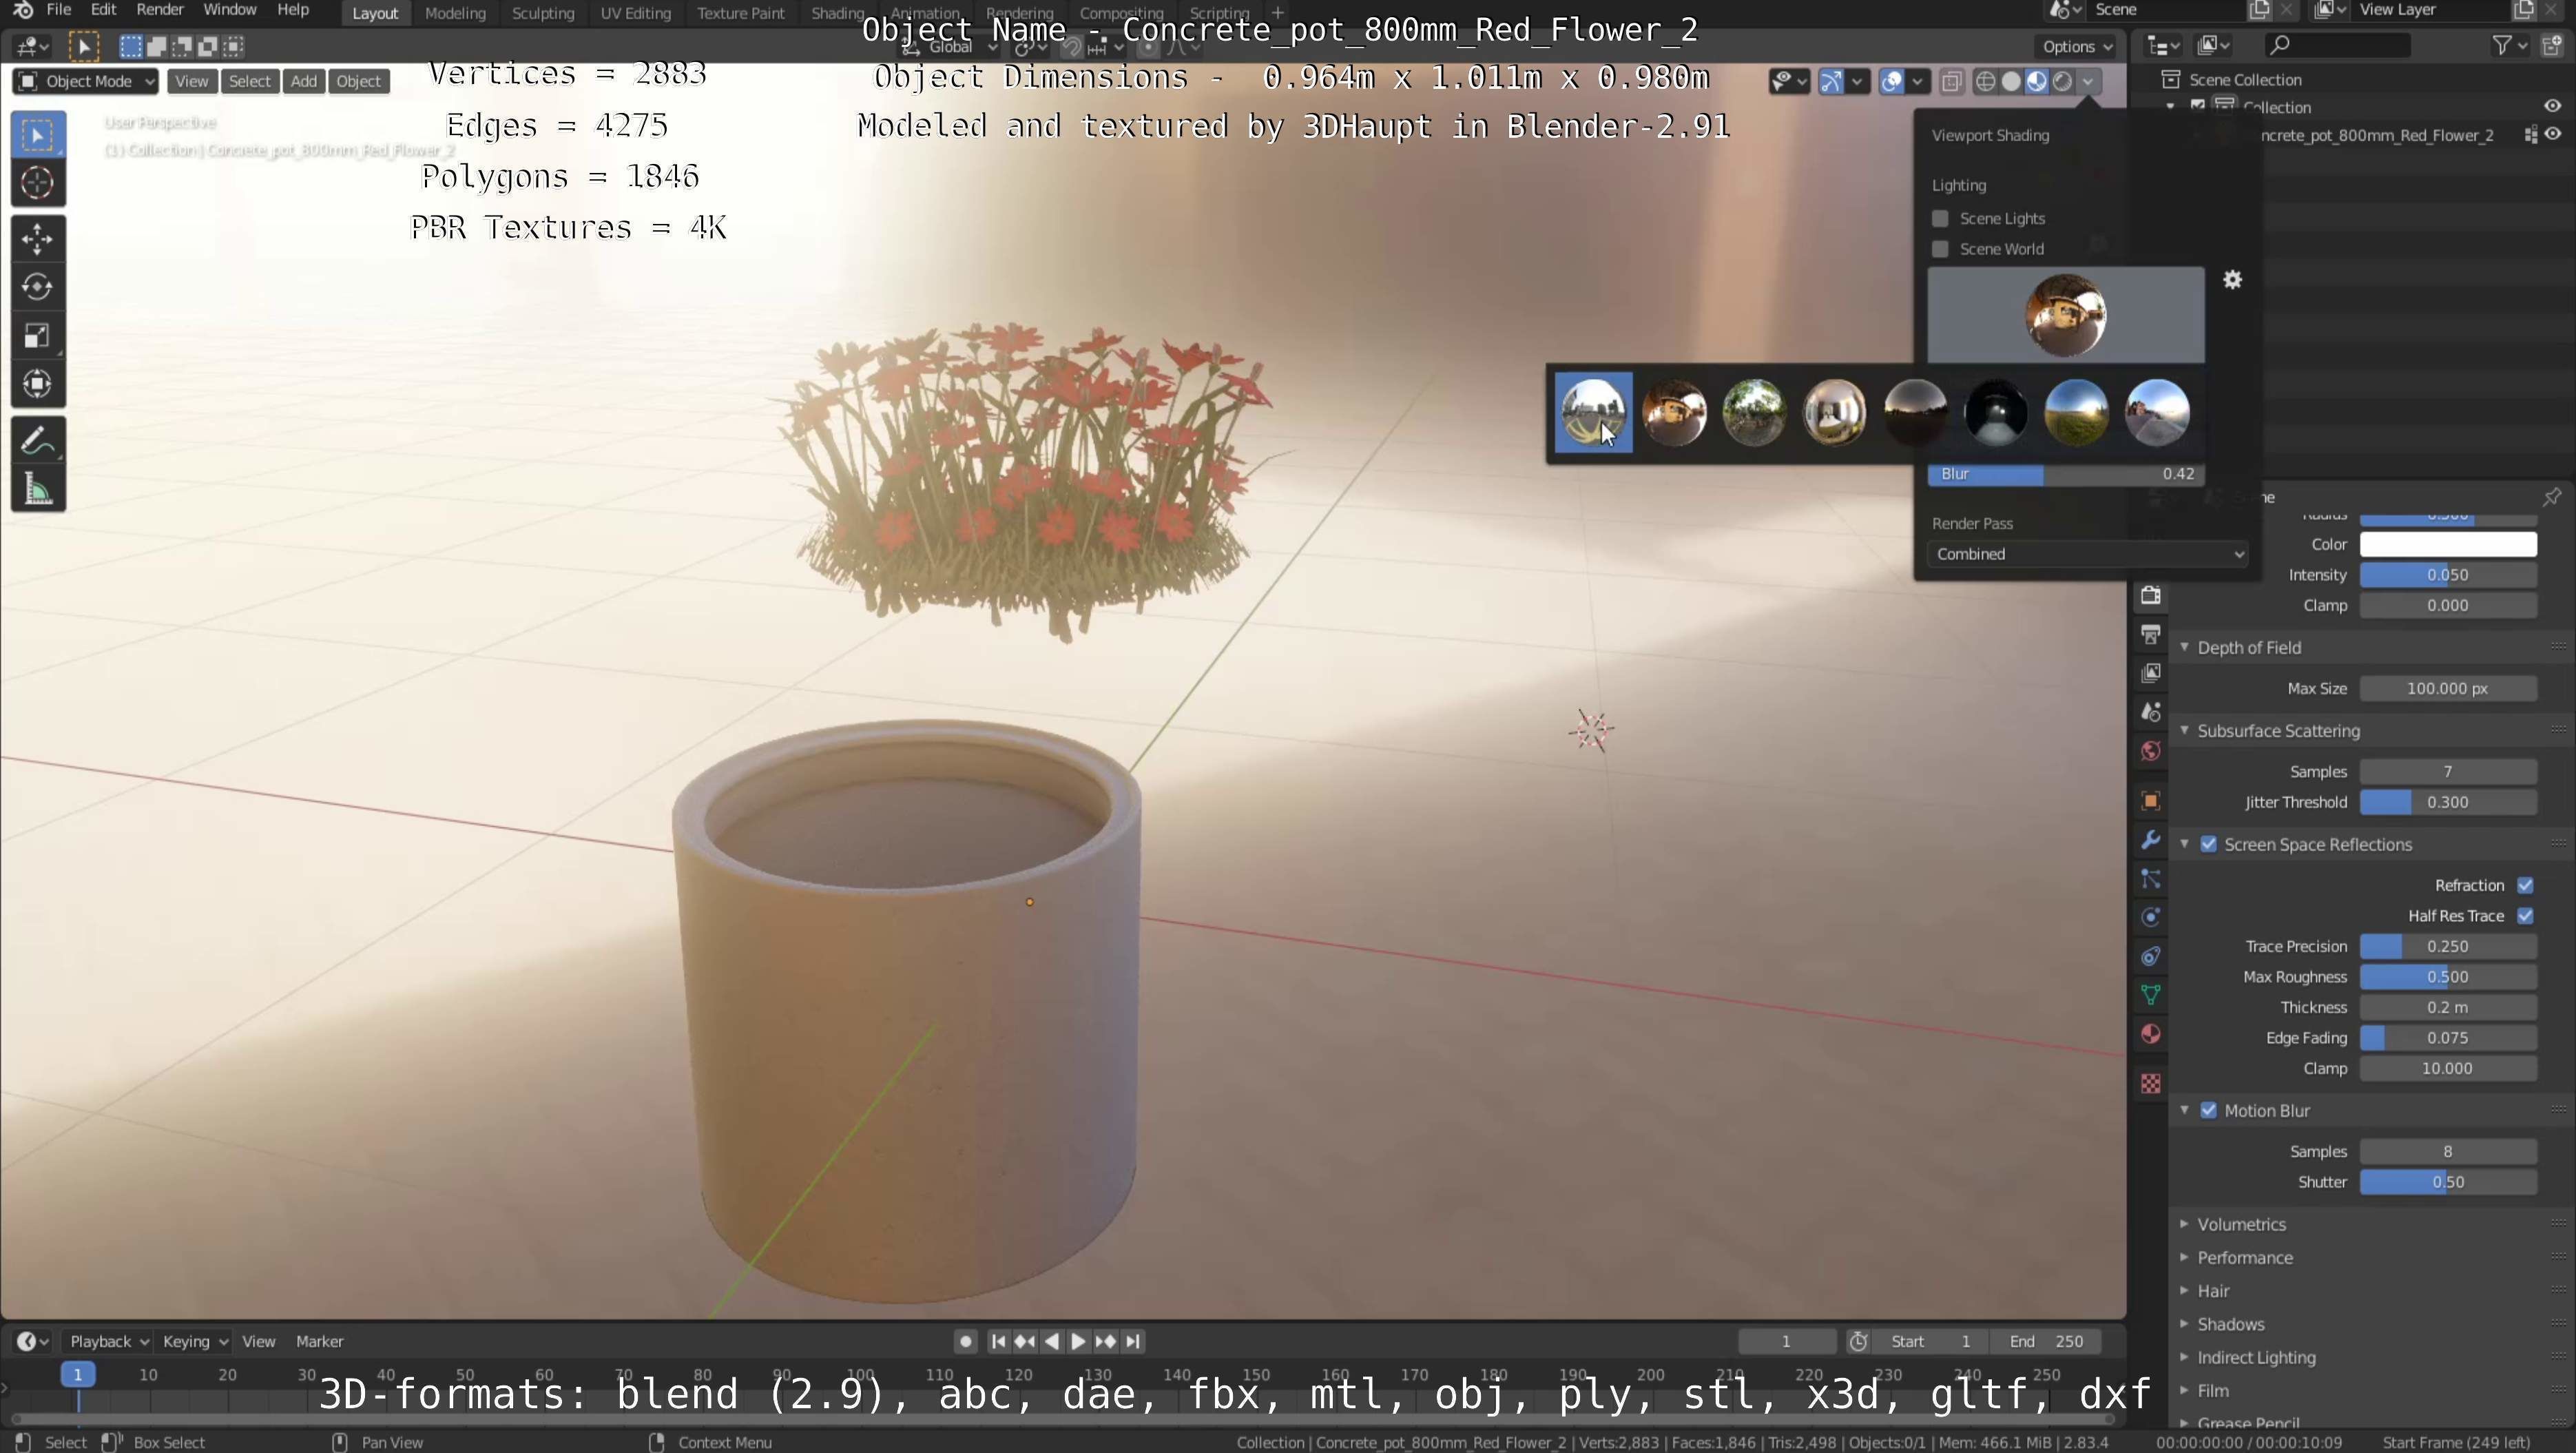Disable Motion Blur checkbox

[x=2208, y=1111]
